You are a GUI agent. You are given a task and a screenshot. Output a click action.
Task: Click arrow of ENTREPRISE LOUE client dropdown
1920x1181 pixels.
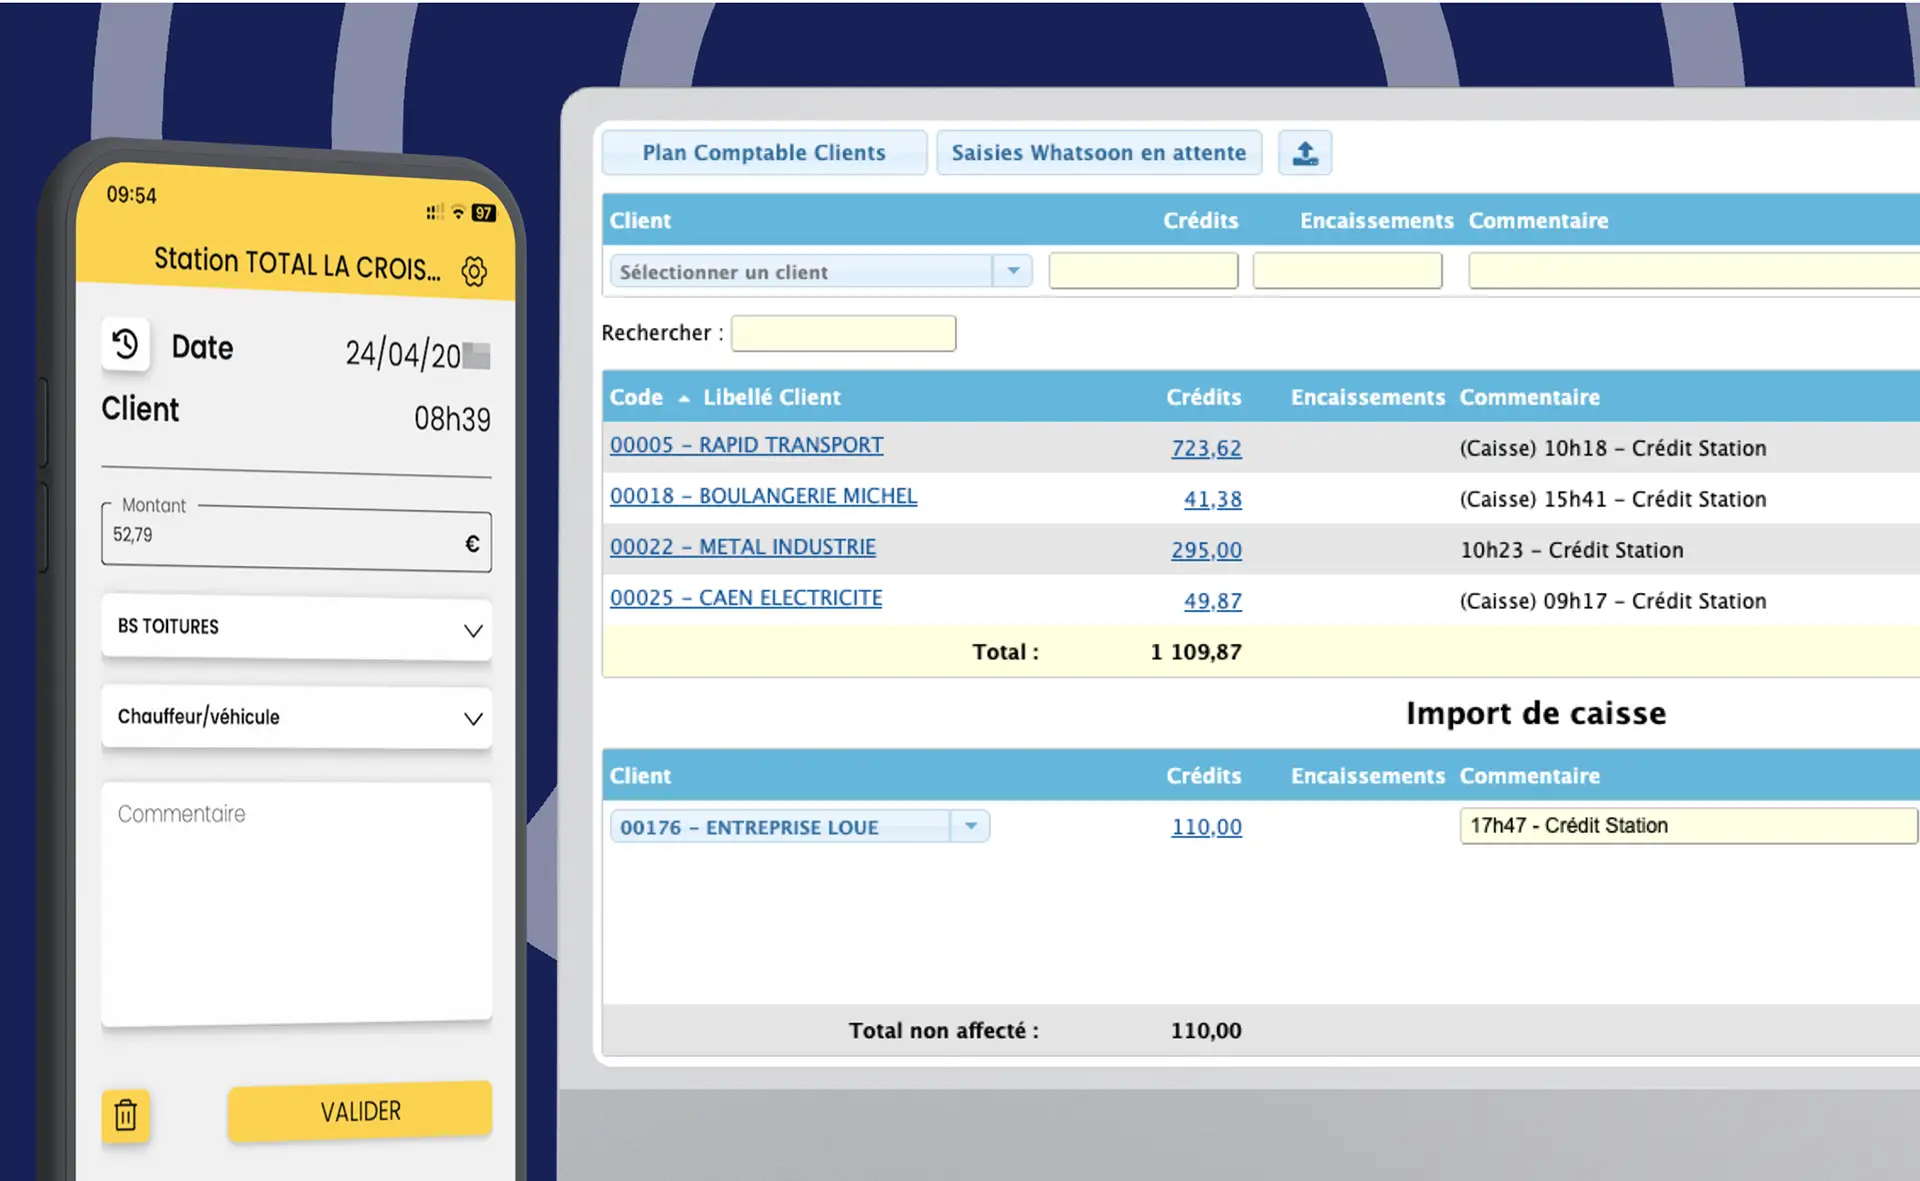(970, 826)
